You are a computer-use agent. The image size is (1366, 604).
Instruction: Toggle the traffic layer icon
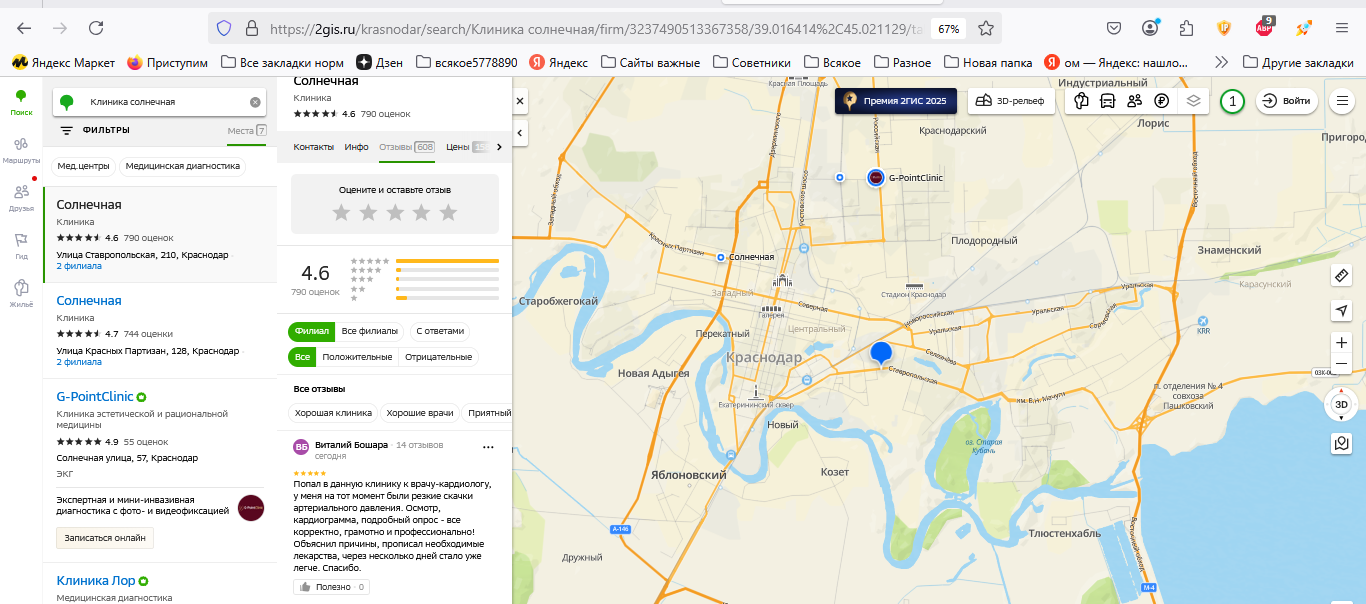click(x=1081, y=101)
